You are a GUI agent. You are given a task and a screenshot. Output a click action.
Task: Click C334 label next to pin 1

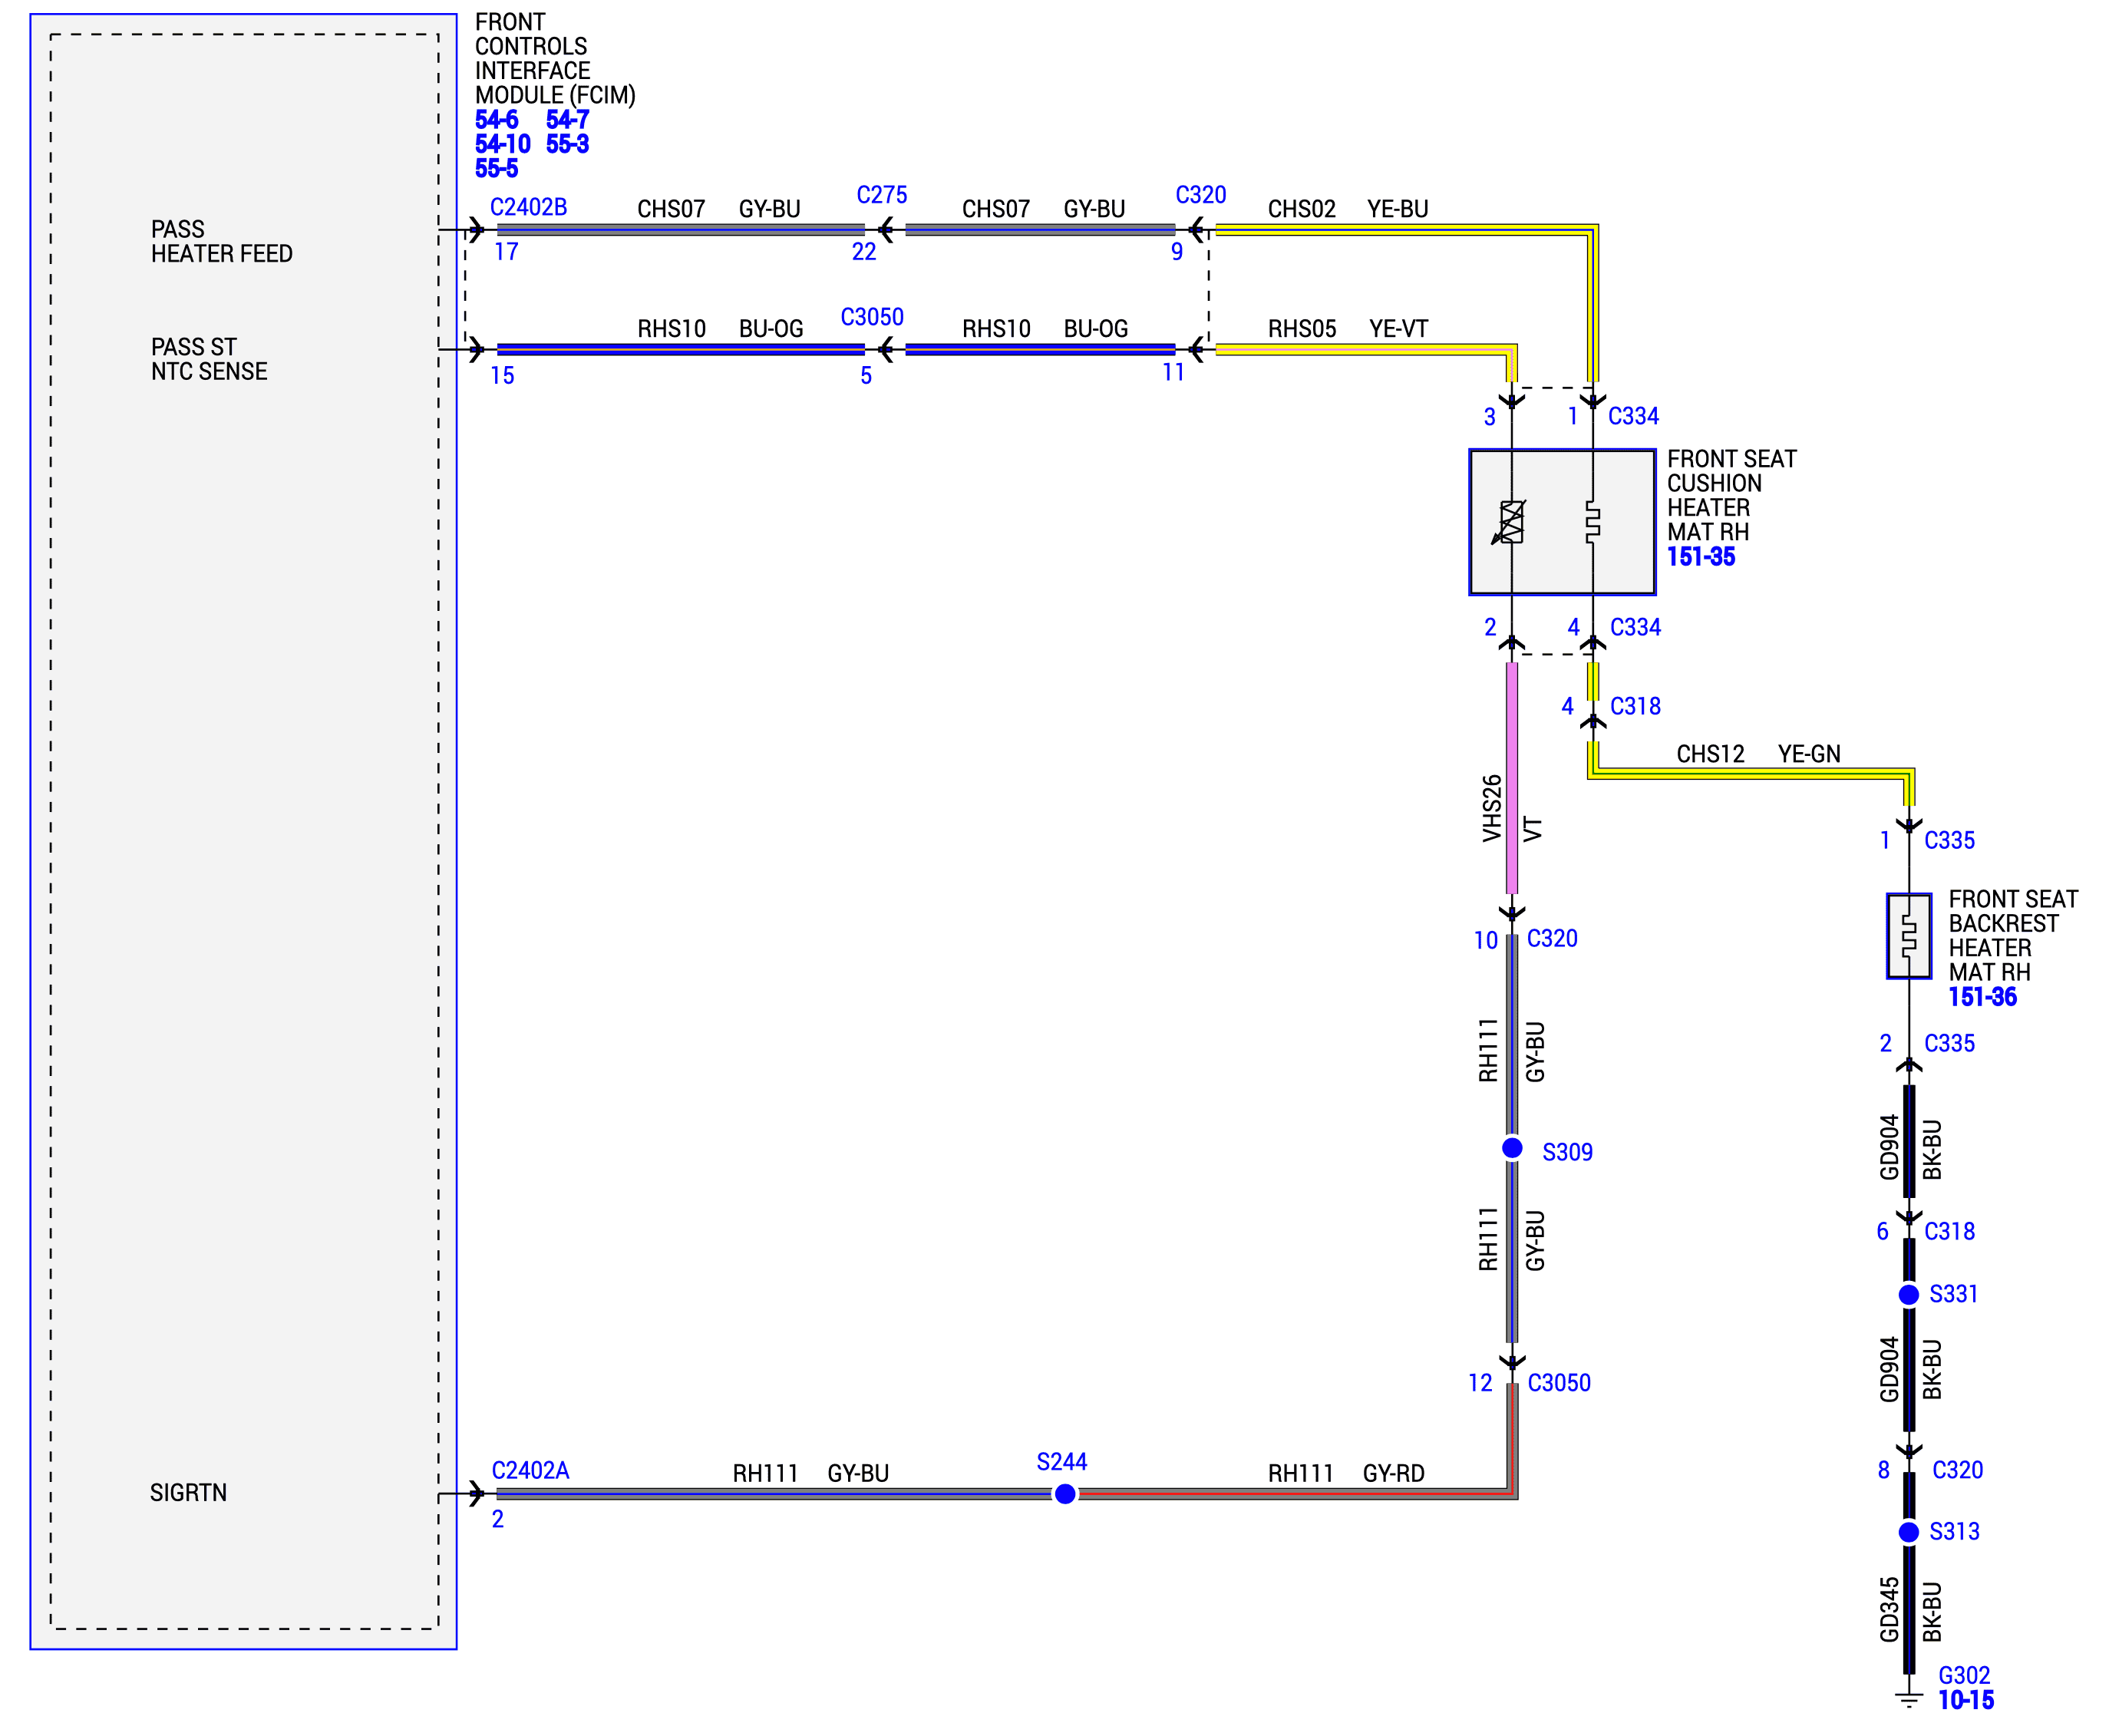tap(1633, 416)
